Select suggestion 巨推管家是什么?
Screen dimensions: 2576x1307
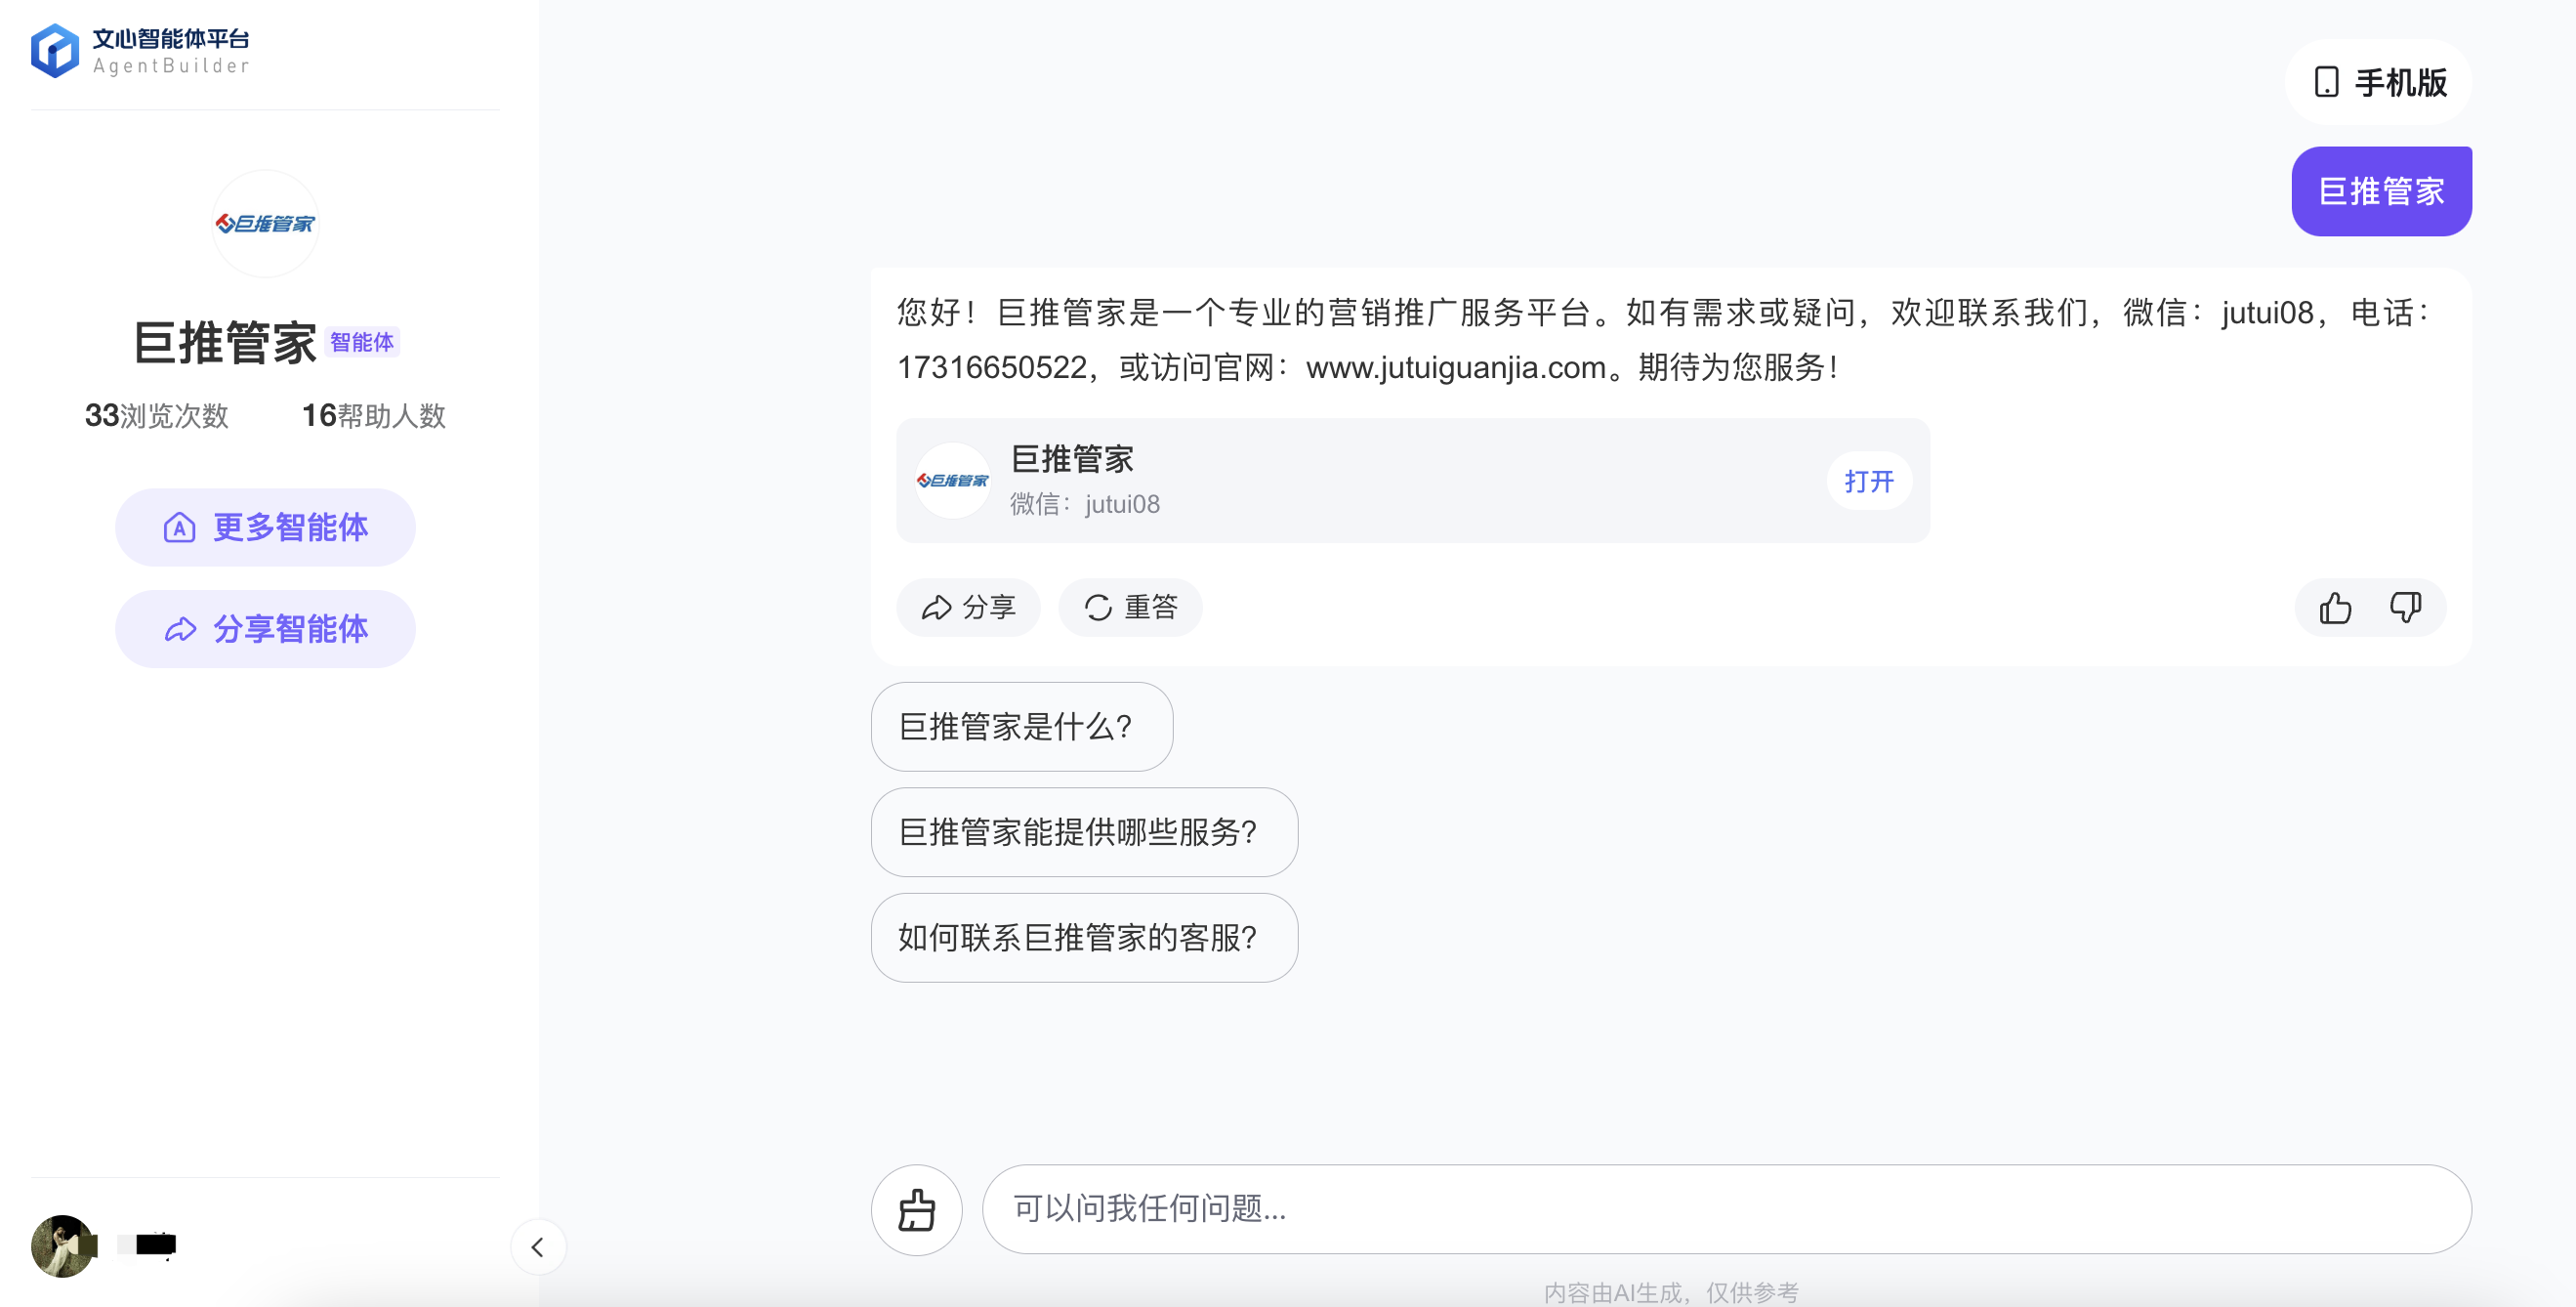pos(1021,726)
